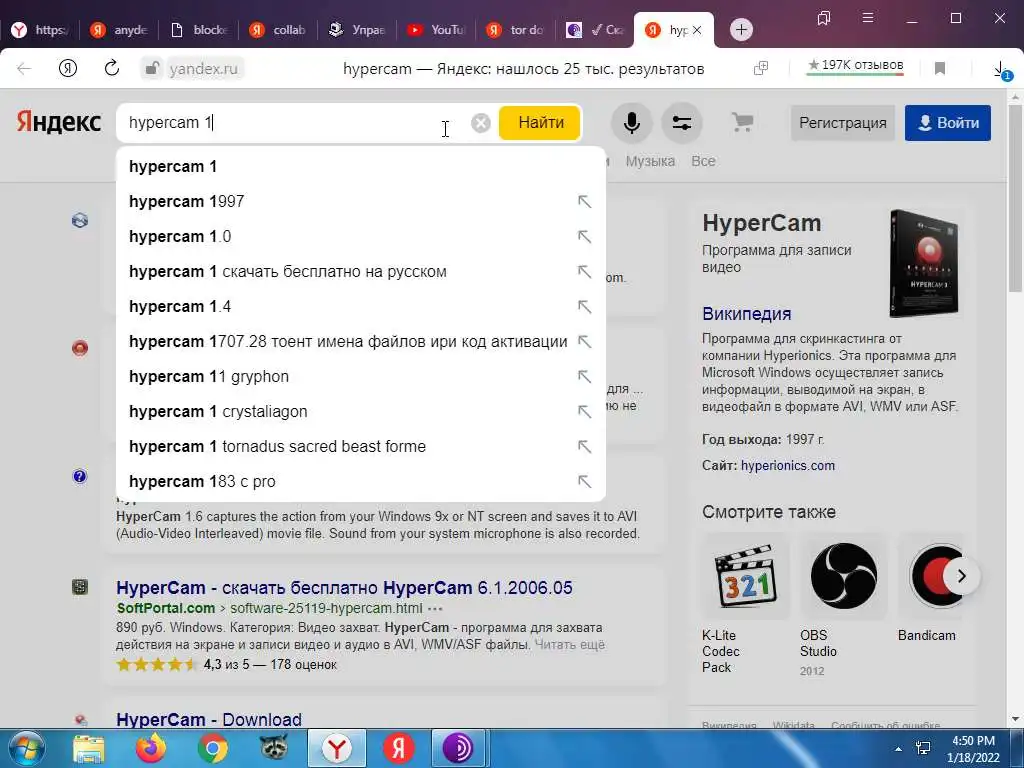Click the 197K отзывов rating badge

point(856,65)
